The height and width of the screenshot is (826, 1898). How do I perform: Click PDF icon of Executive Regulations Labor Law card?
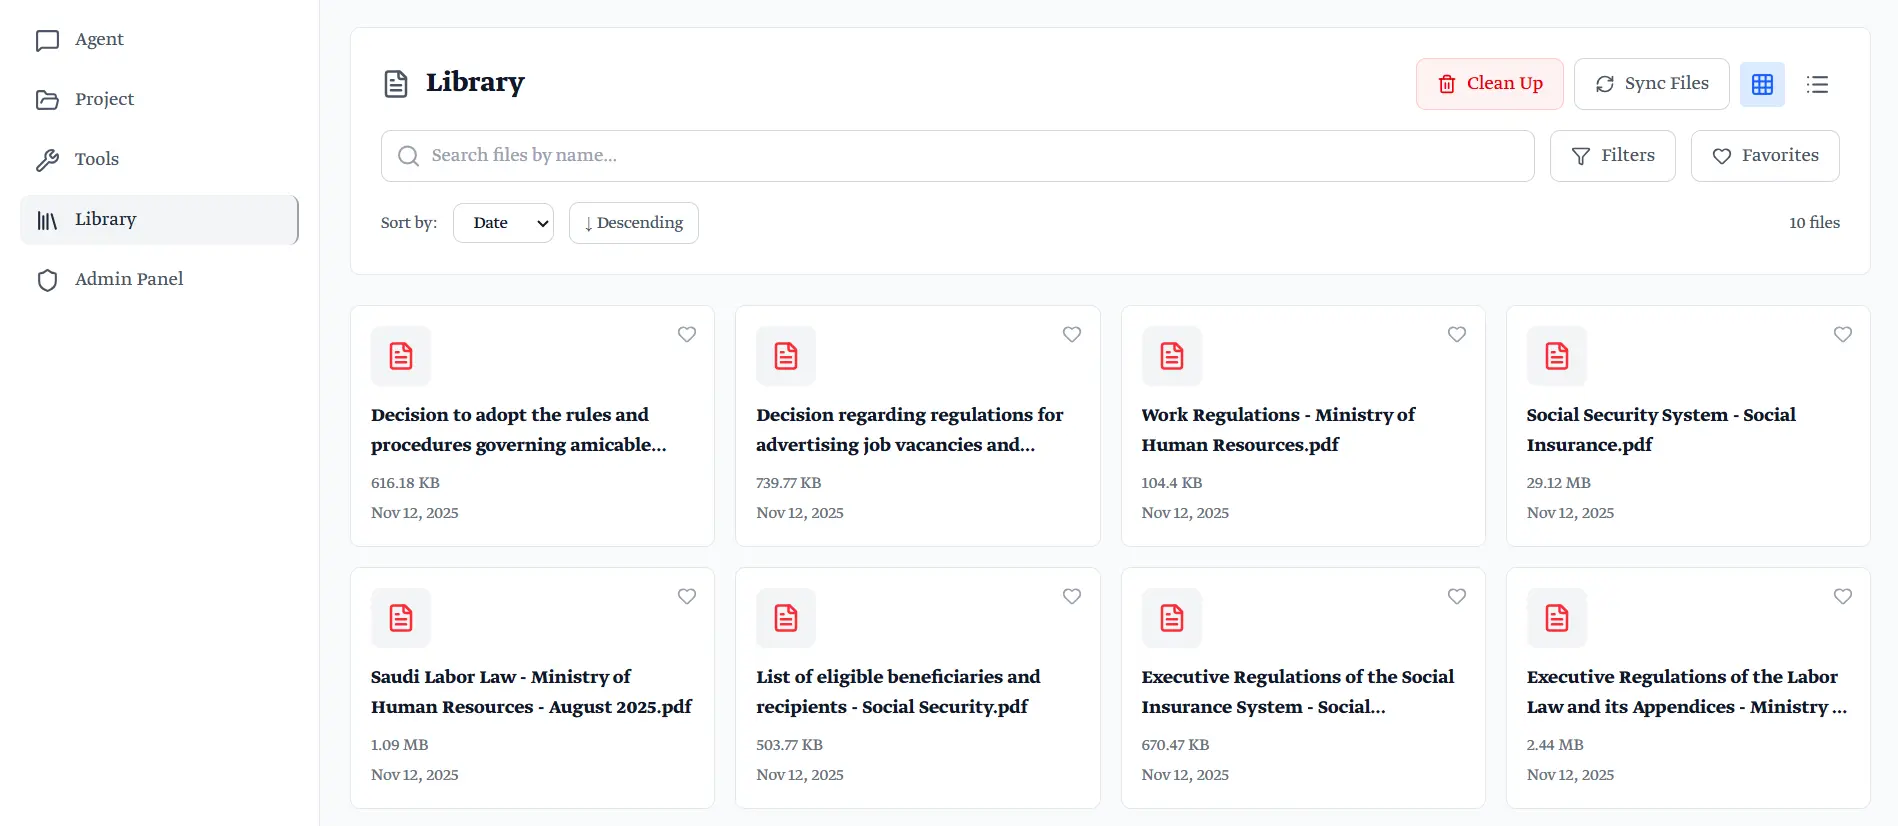(1557, 618)
